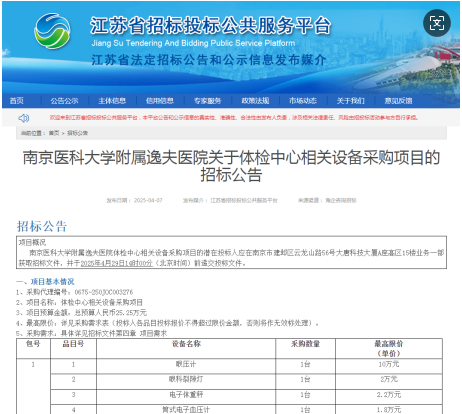The height and width of the screenshot is (414, 462).
Task: Open 市场动态 in the nav bar
Action: (303, 101)
